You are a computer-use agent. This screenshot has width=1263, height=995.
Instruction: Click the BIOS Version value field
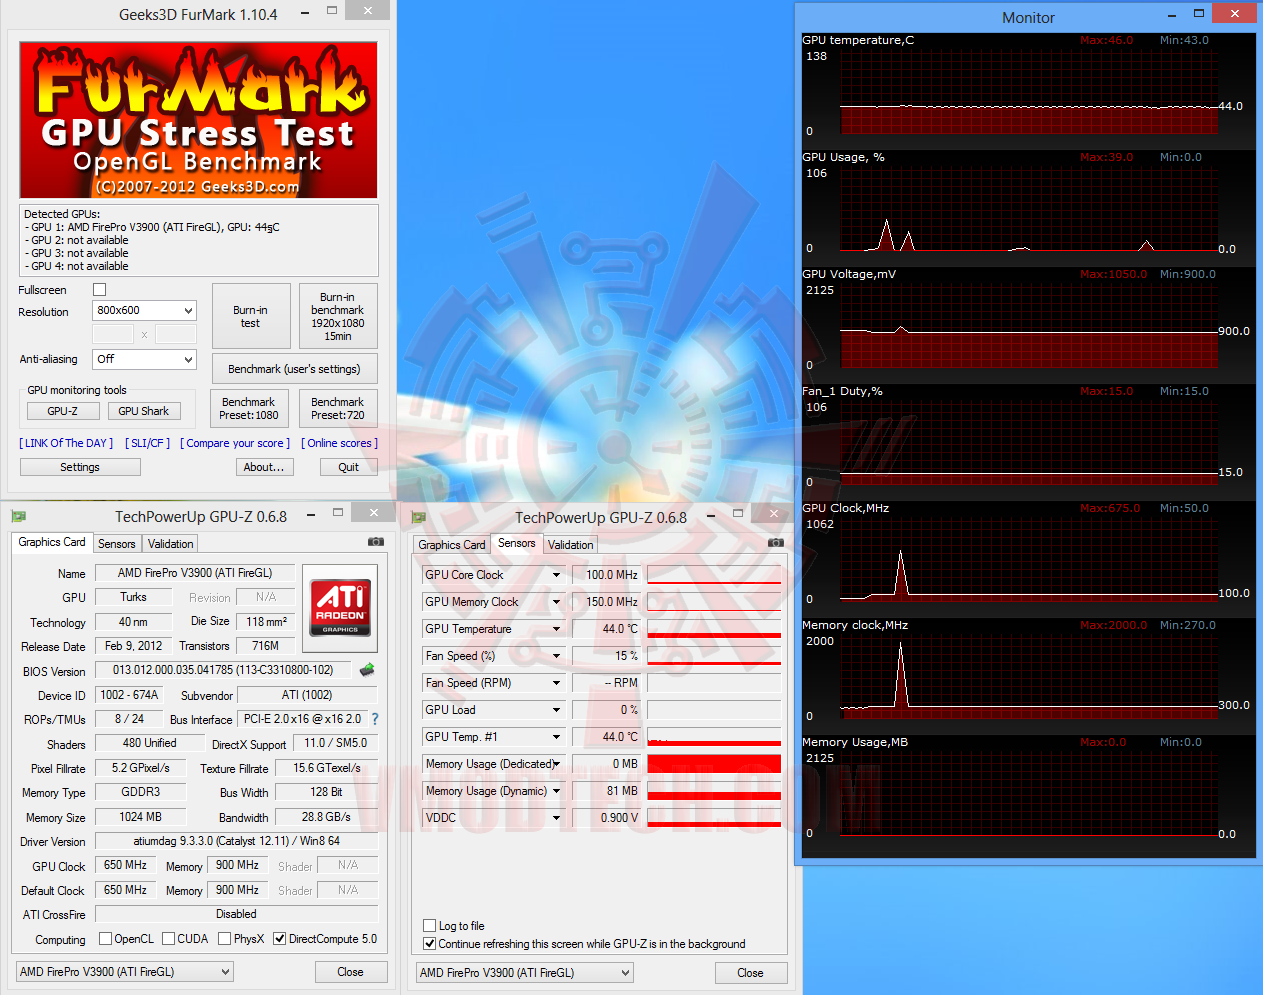pos(223,670)
